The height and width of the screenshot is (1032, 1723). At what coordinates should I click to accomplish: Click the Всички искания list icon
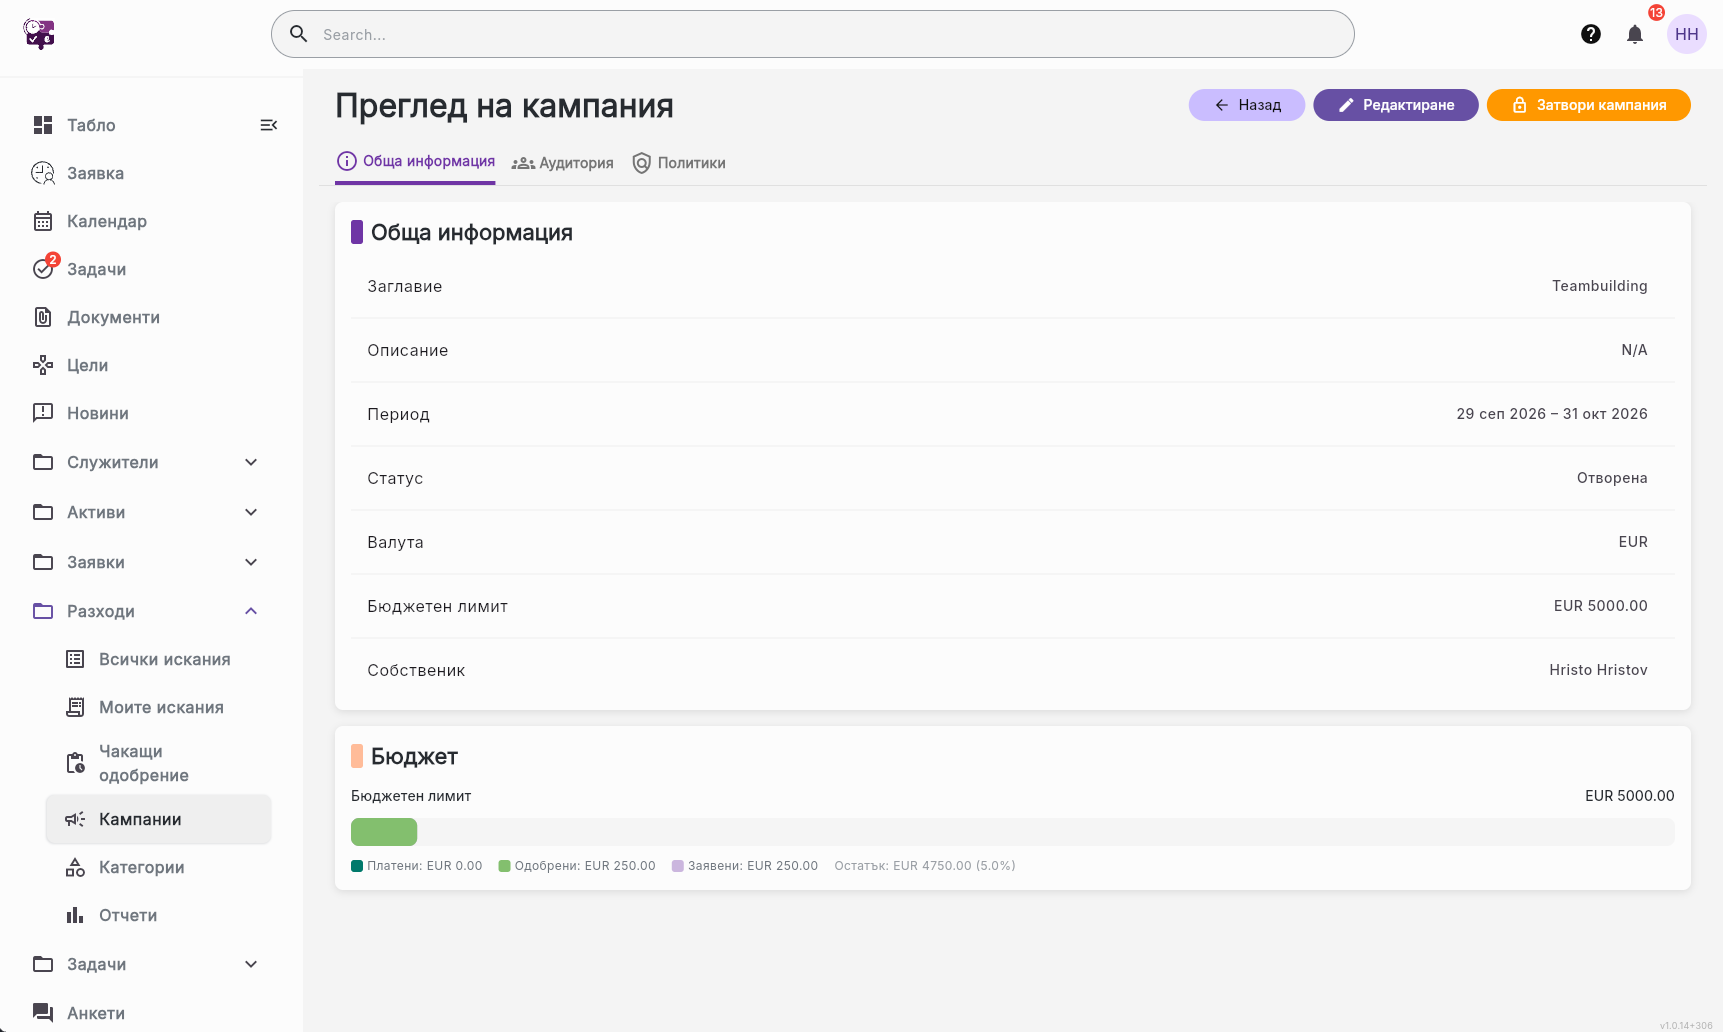[x=75, y=659]
